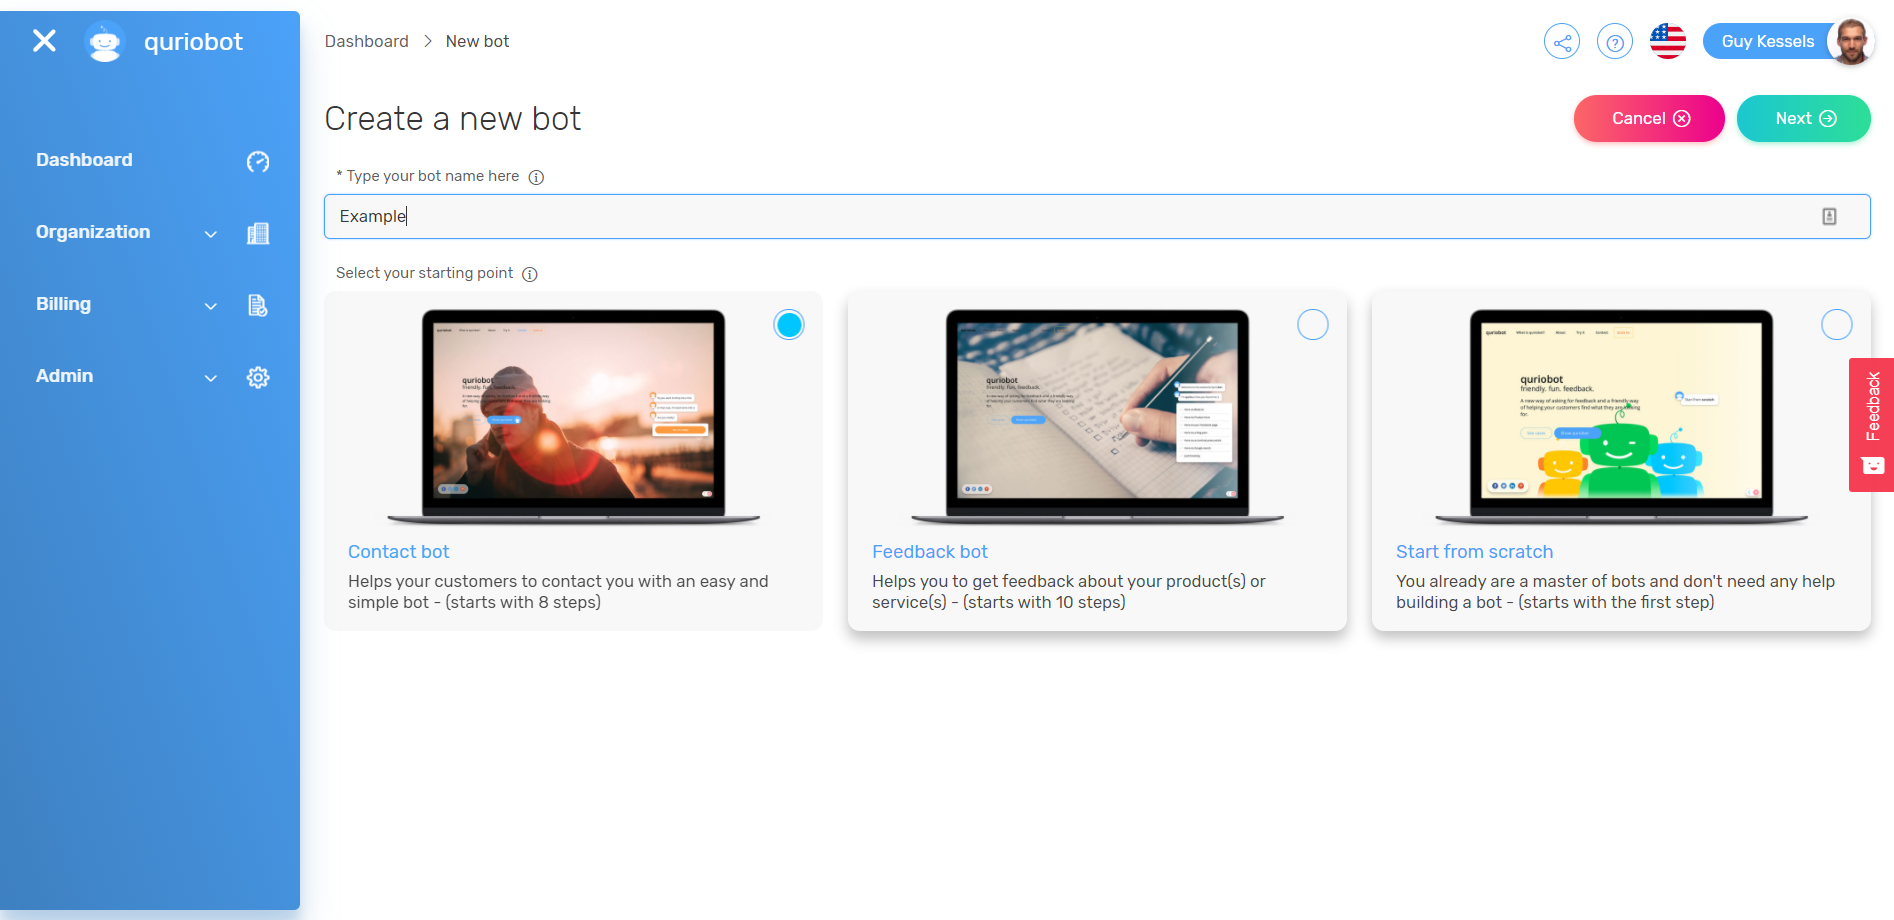Open the share icon in header
1894x920 pixels.
(x=1562, y=42)
